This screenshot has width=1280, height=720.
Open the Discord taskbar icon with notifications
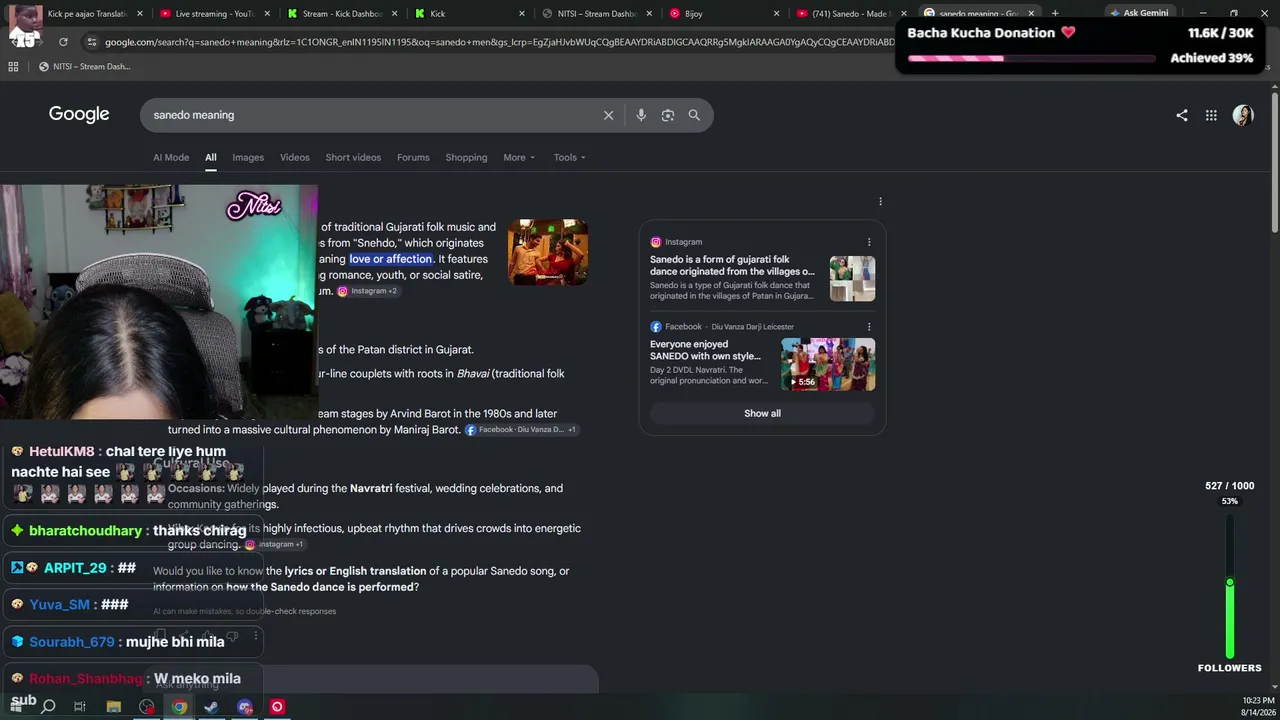point(245,707)
